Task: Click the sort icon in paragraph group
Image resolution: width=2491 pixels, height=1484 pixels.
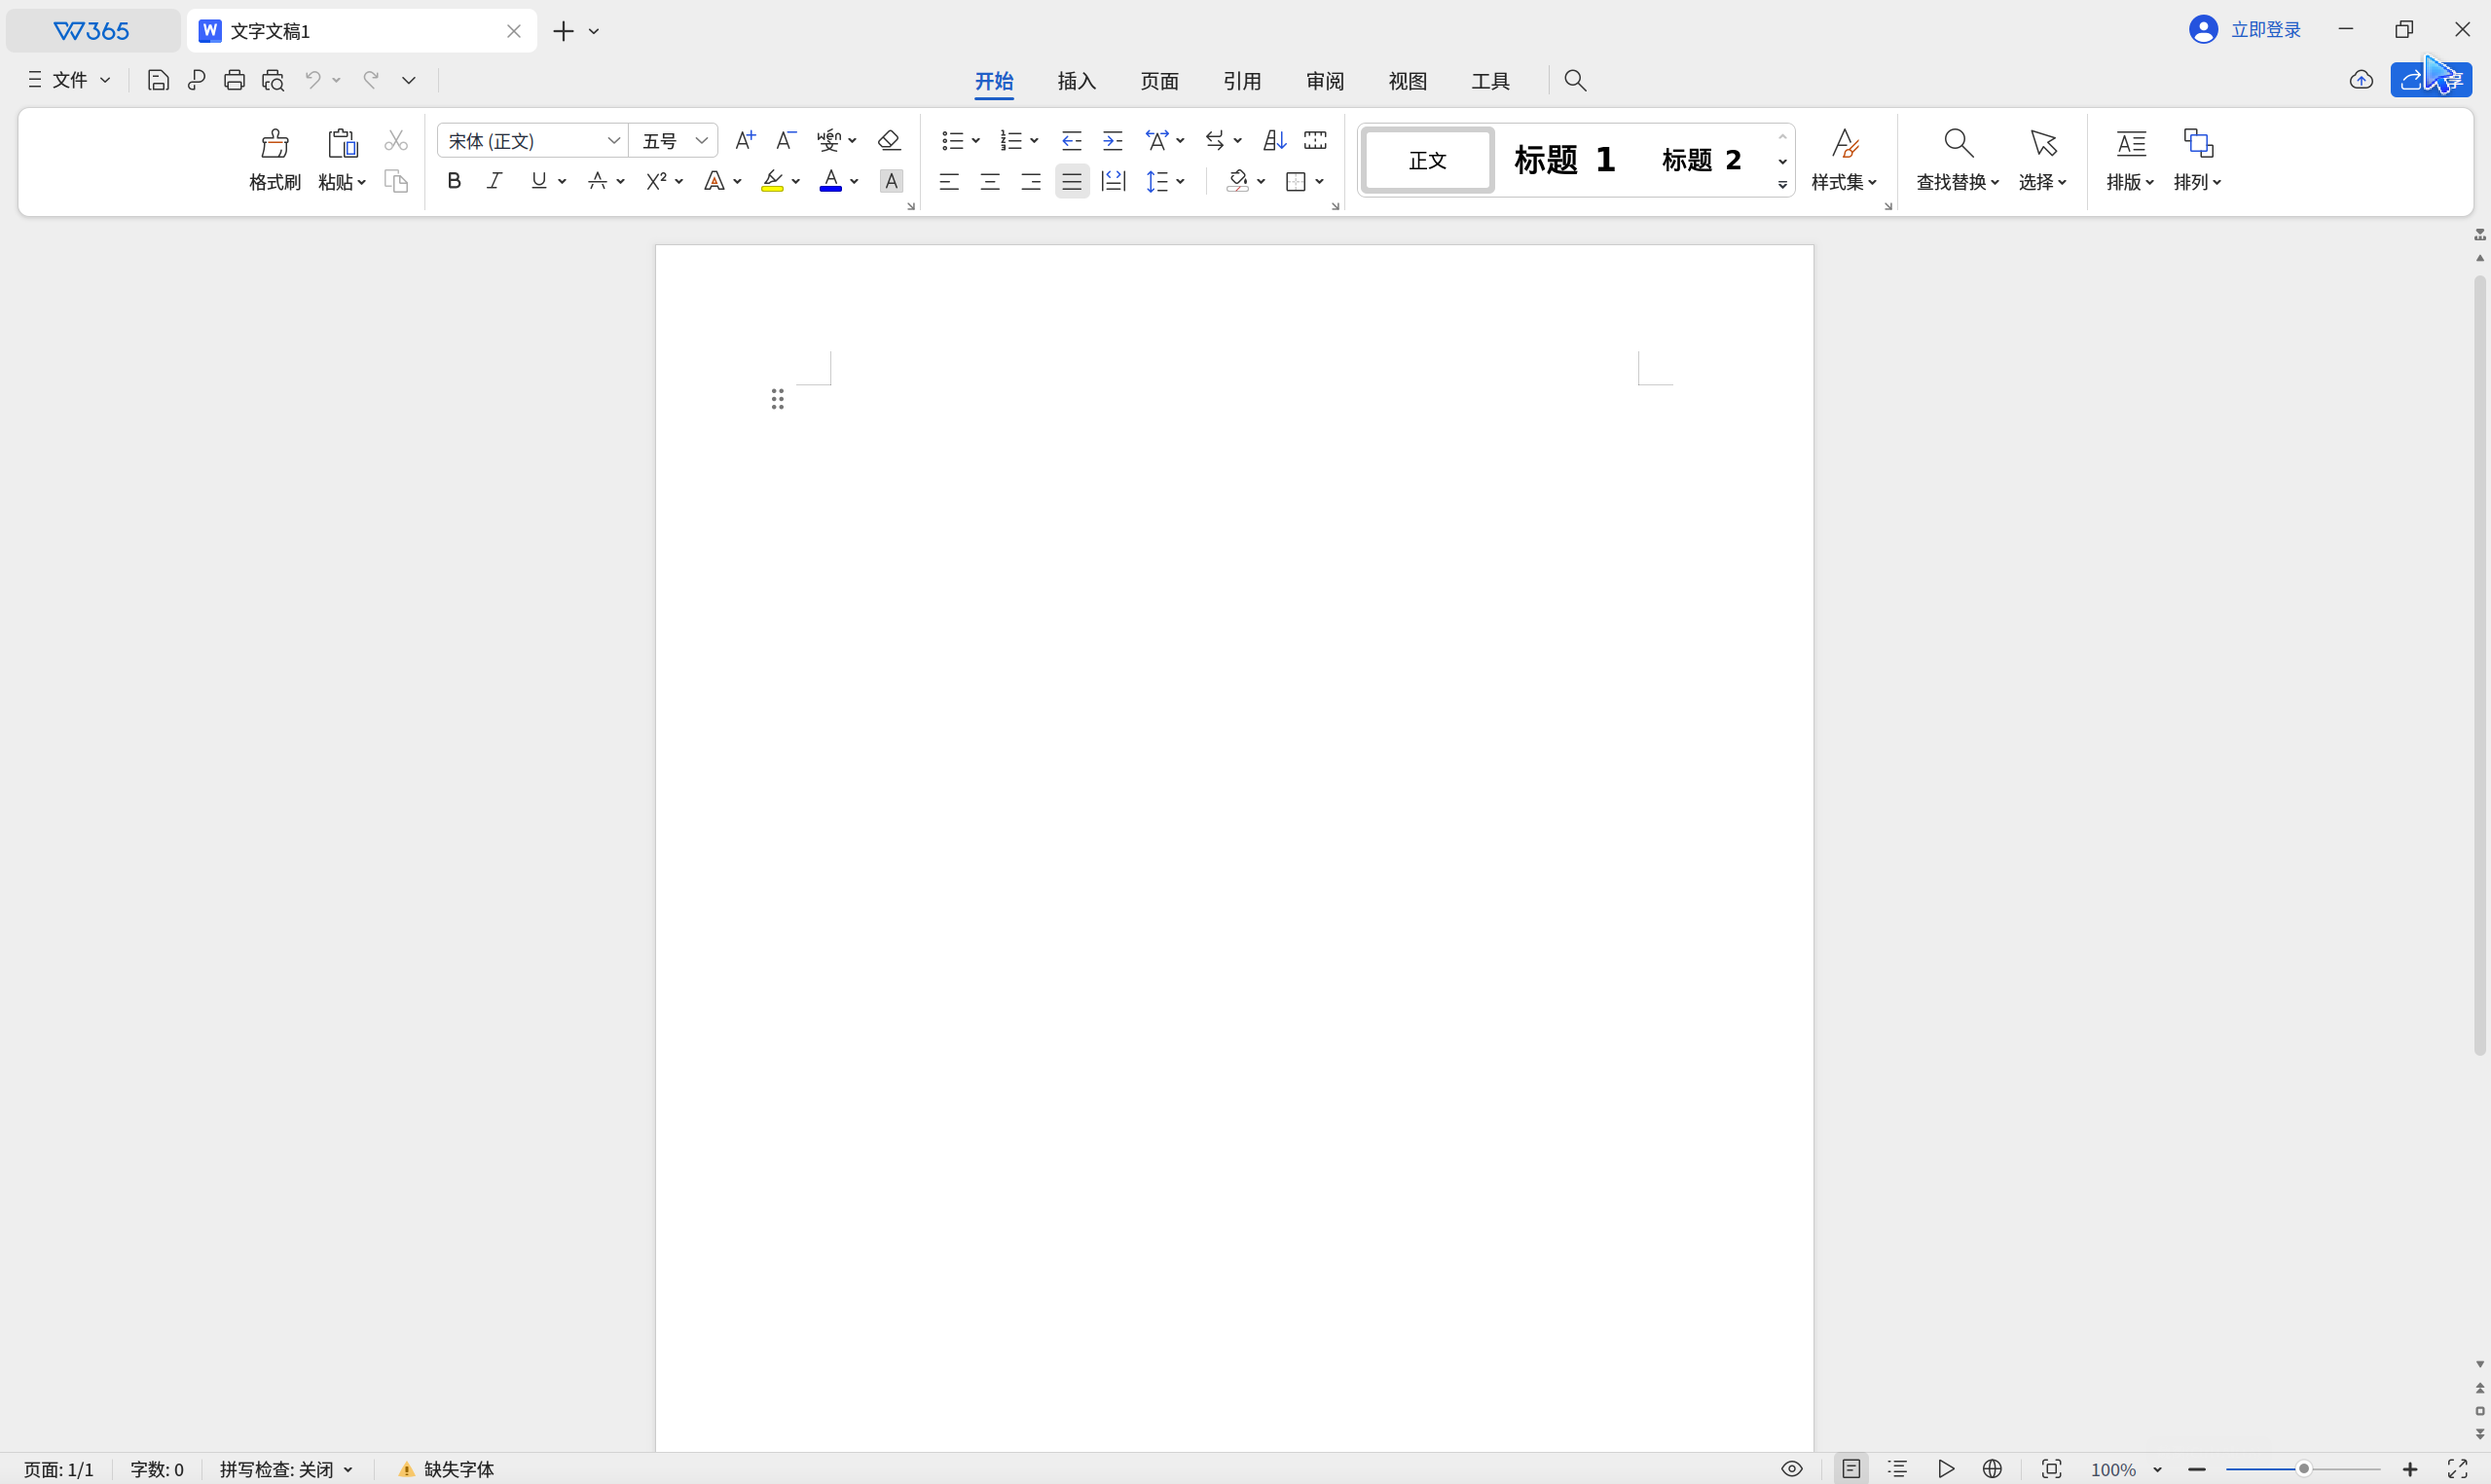Action: pos(1274,140)
